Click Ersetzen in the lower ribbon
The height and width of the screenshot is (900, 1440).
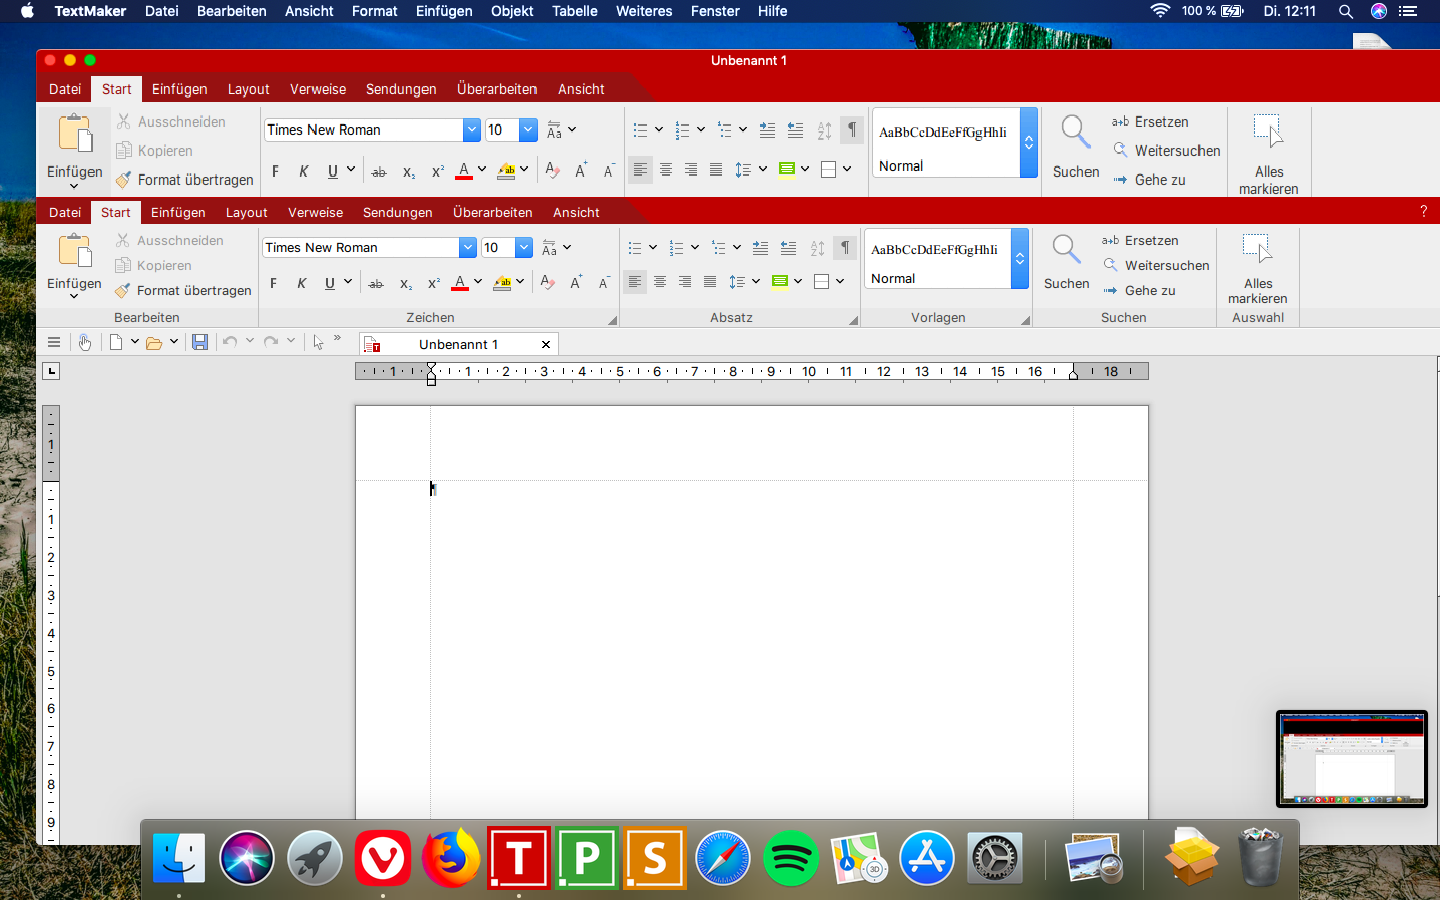(1150, 241)
